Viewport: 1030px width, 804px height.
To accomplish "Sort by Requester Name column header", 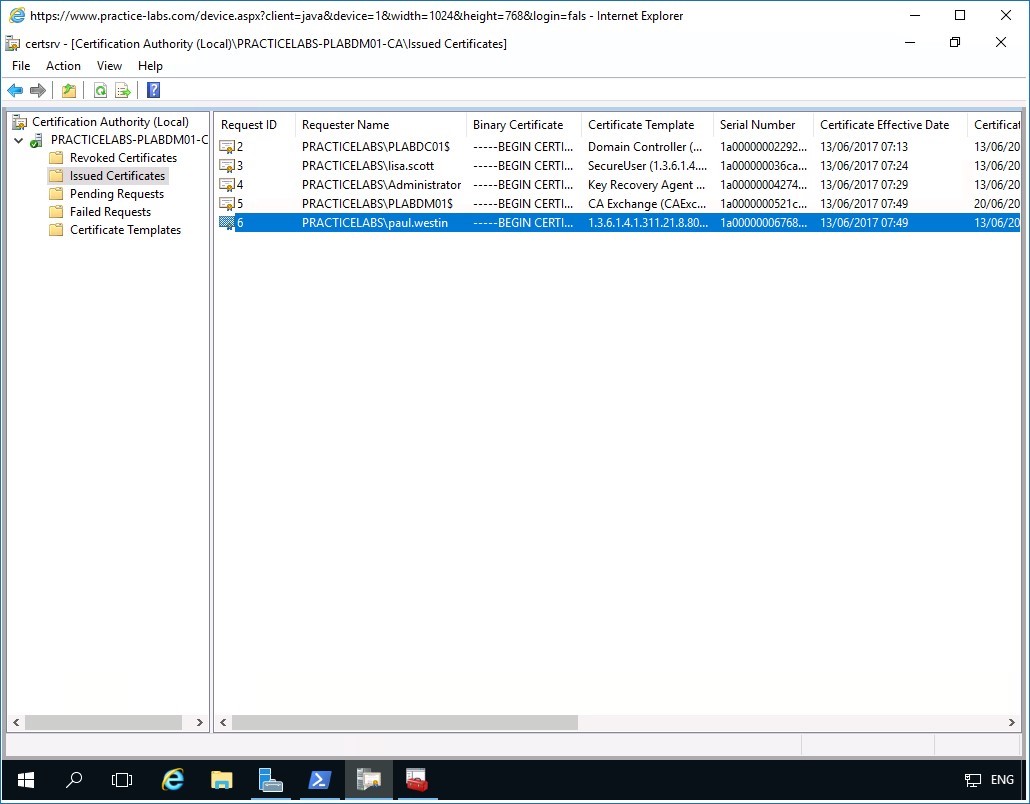I will click(x=381, y=125).
